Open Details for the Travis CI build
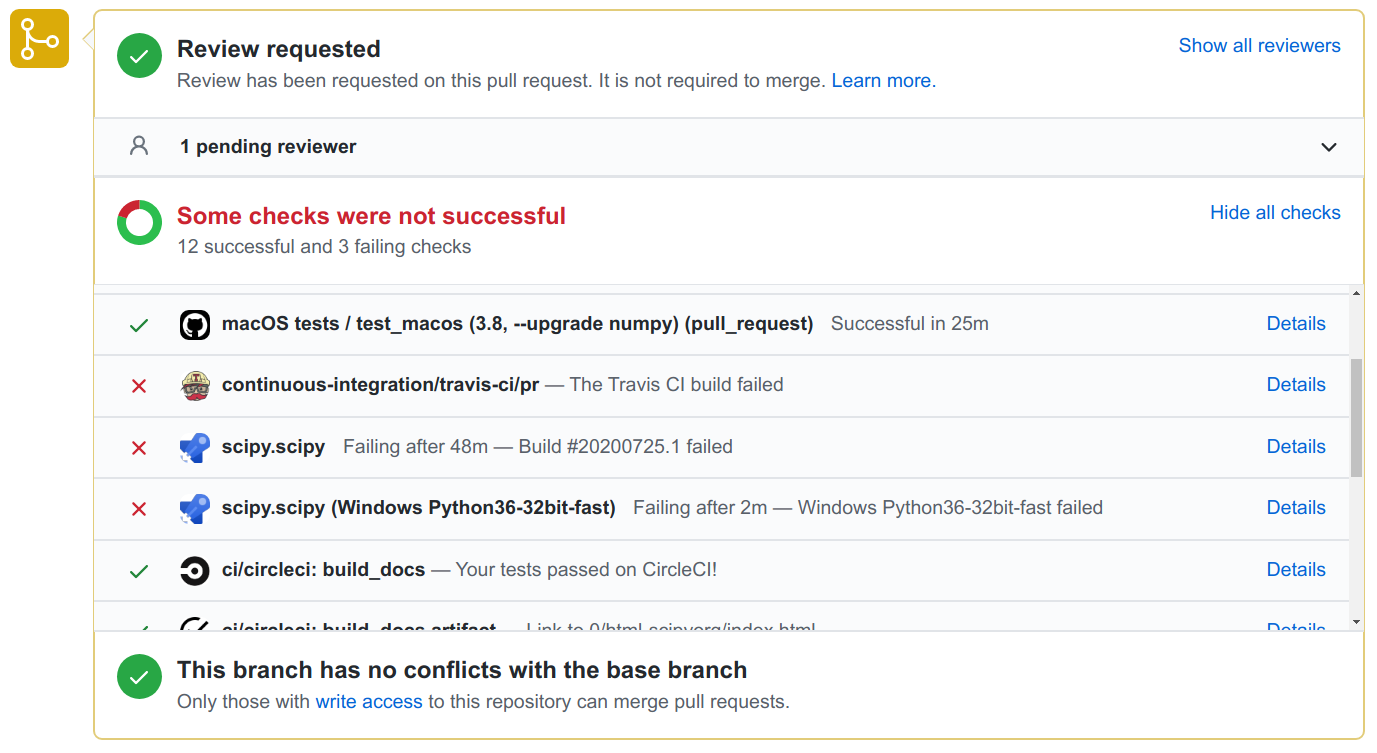Screen dimensions: 1377x753 click(x=1296, y=385)
